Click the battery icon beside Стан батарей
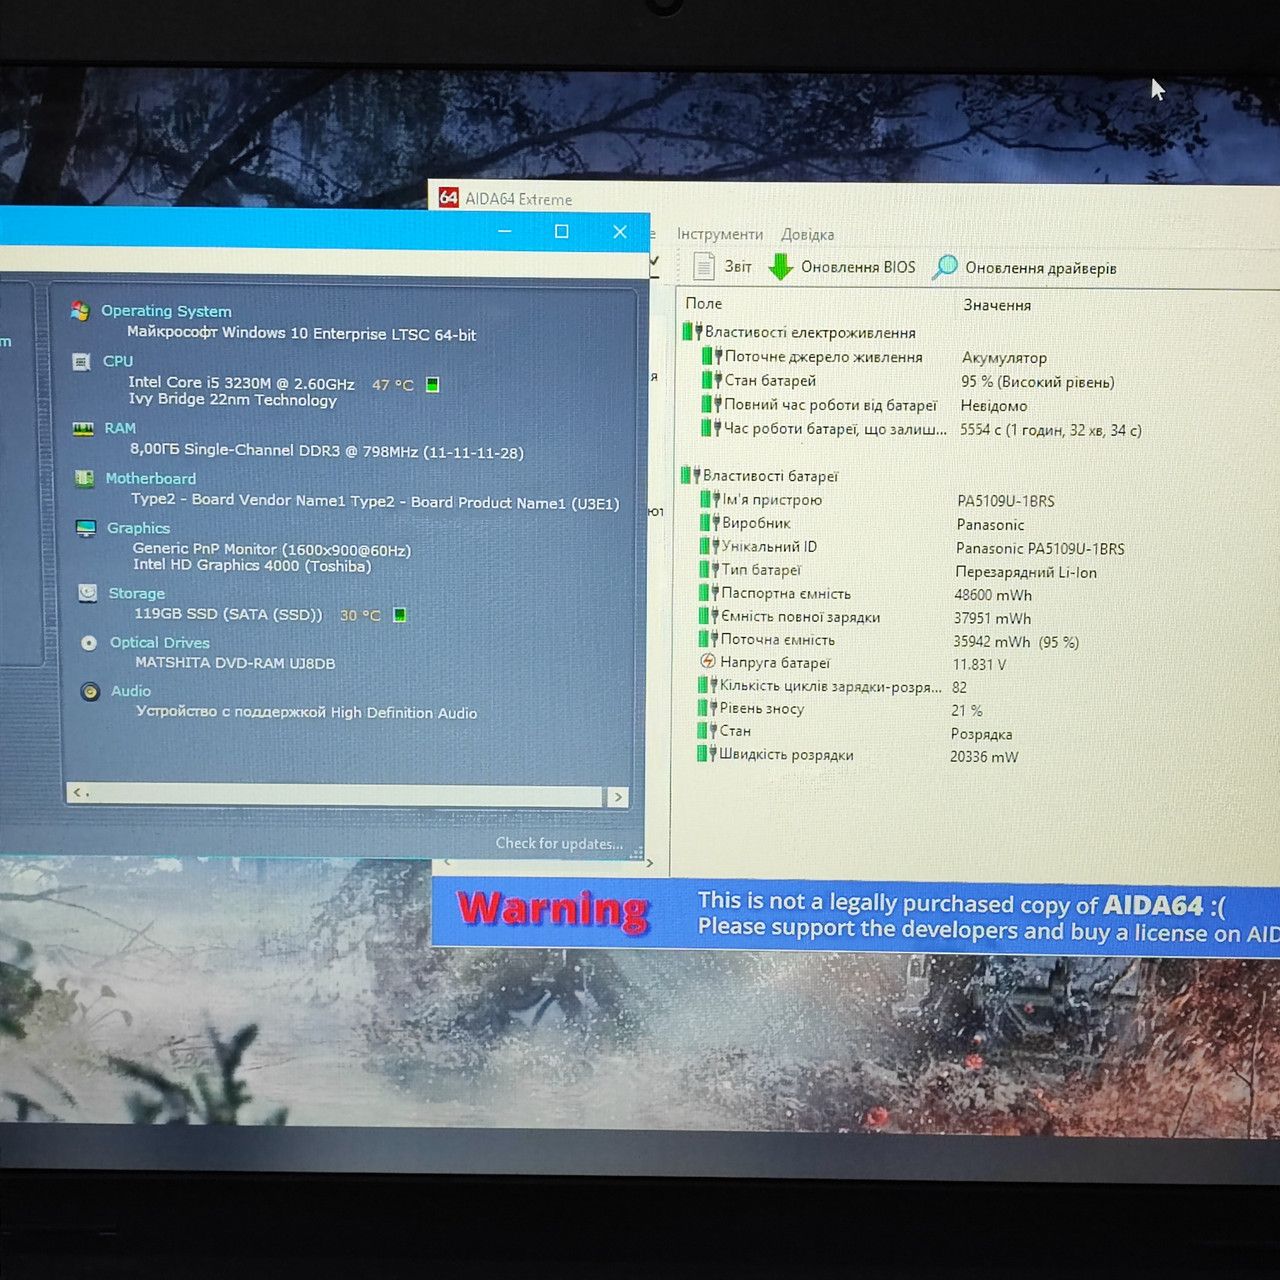The height and width of the screenshot is (1280, 1280). [x=712, y=380]
